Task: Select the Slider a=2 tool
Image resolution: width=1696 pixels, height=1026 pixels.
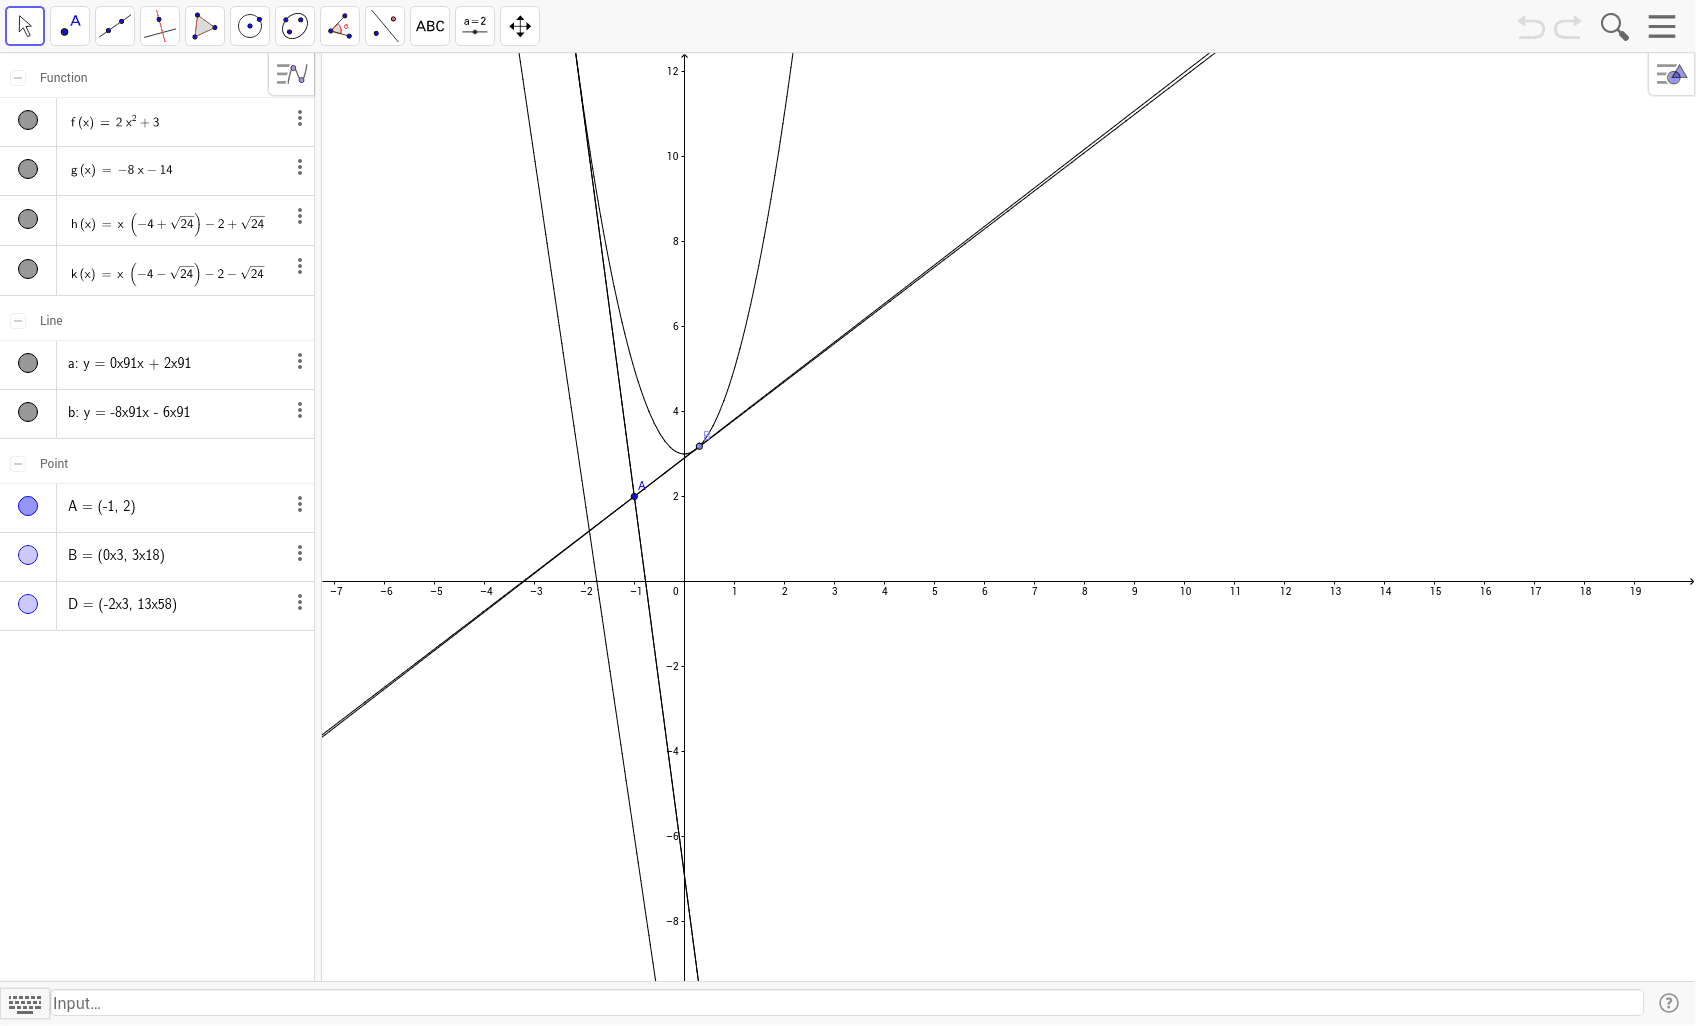Action: 475,26
